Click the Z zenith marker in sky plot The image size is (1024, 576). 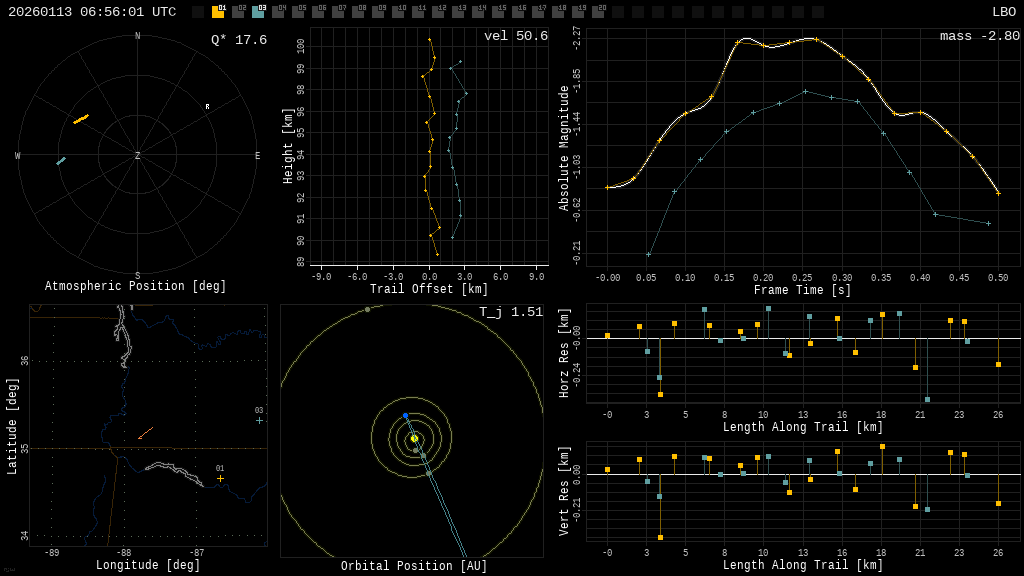coord(138,156)
